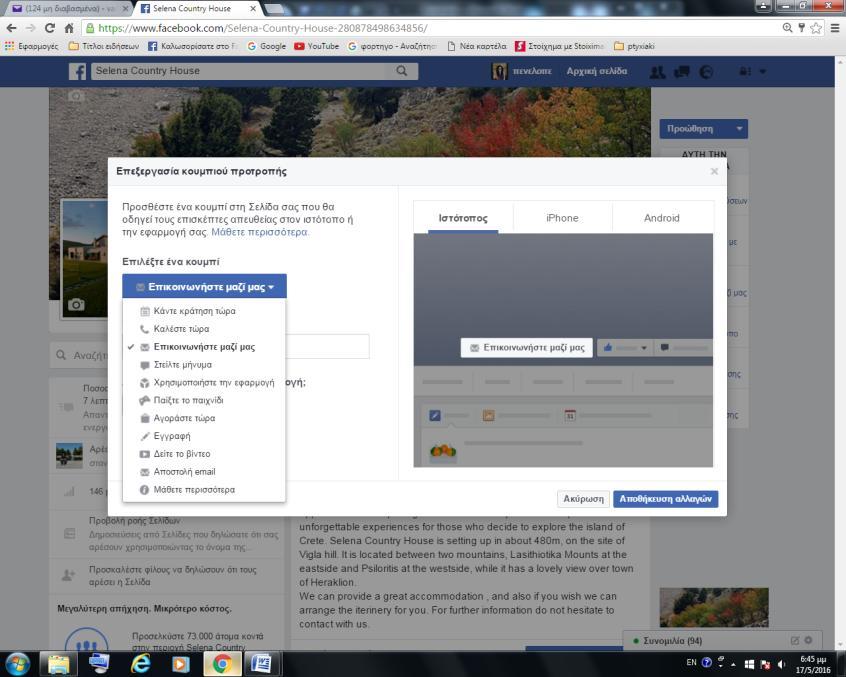This screenshot has width=846, height=677.
Task: Click the Chrome back arrow
Action: point(11,28)
